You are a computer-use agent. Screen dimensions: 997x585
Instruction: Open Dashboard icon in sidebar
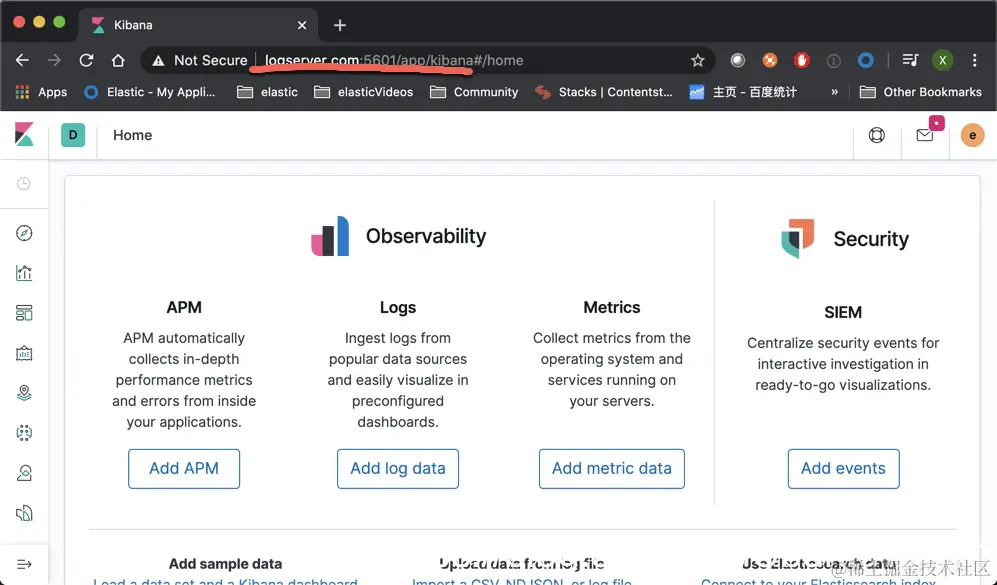click(24, 313)
